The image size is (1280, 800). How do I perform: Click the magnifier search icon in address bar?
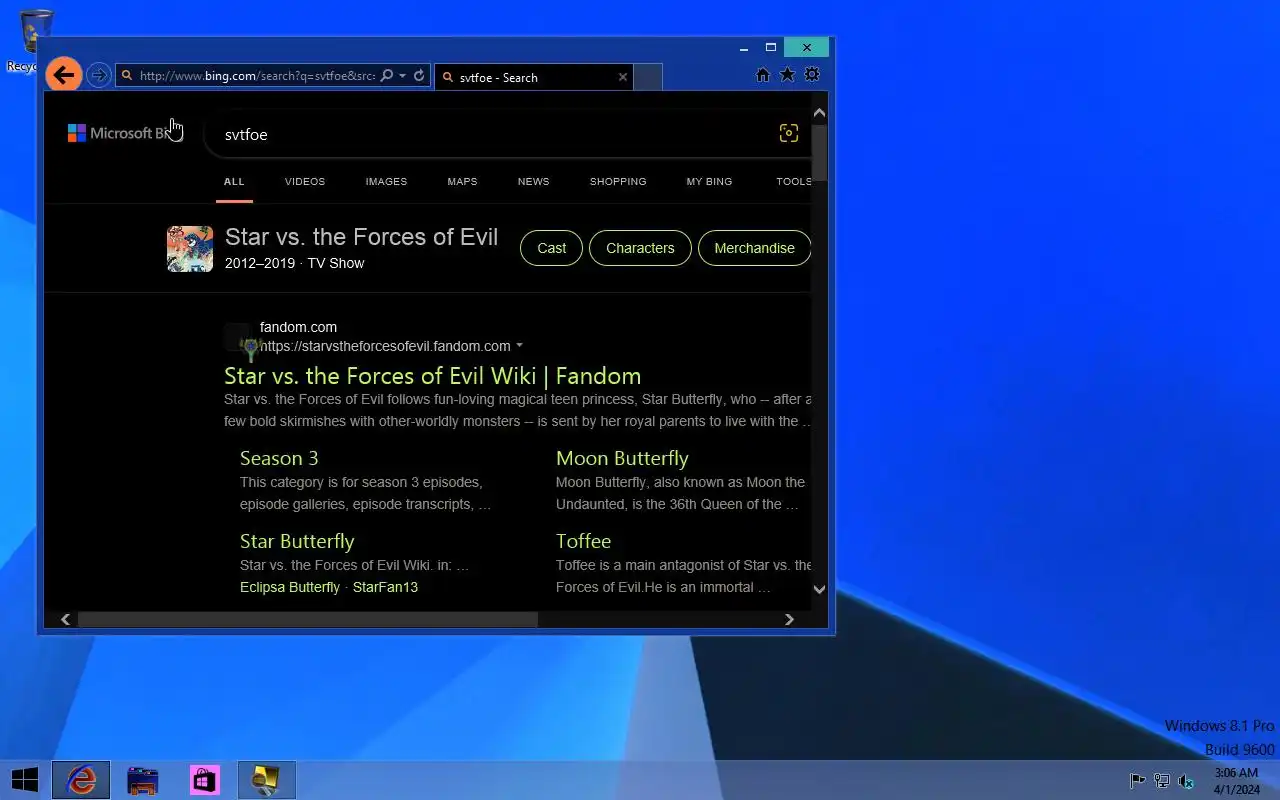point(387,76)
